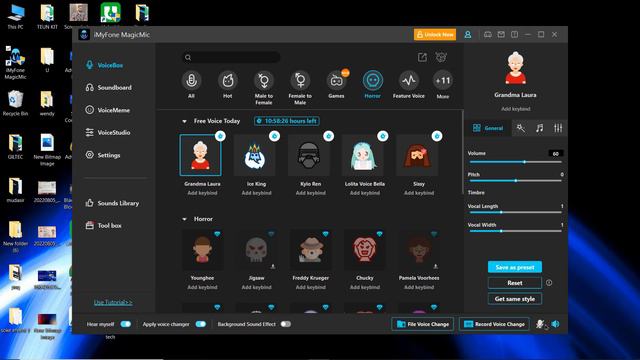This screenshot has width=640, height=360.
Task: Open Settings in the sidebar
Action: [103, 155]
